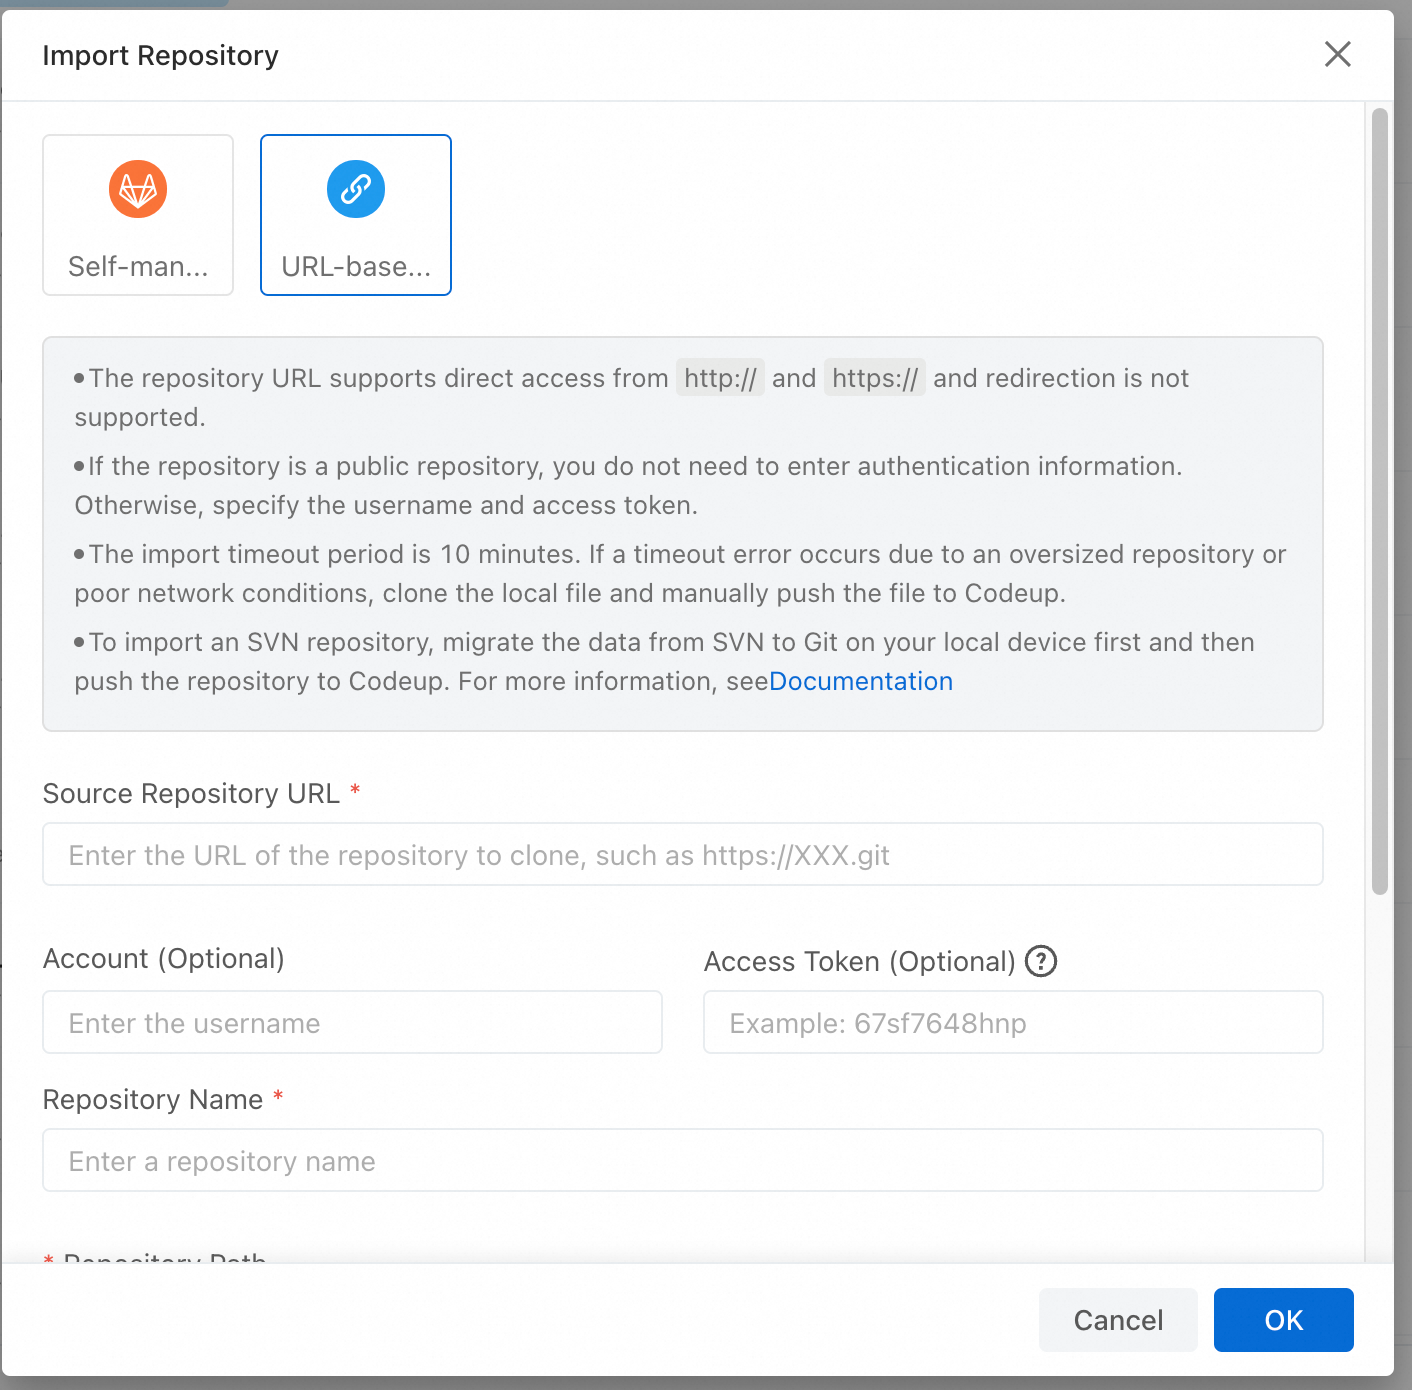Screen dimensions: 1412x1390
Task: Click the "Access Token (Optional)" label text
Action: click(x=860, y=962)
